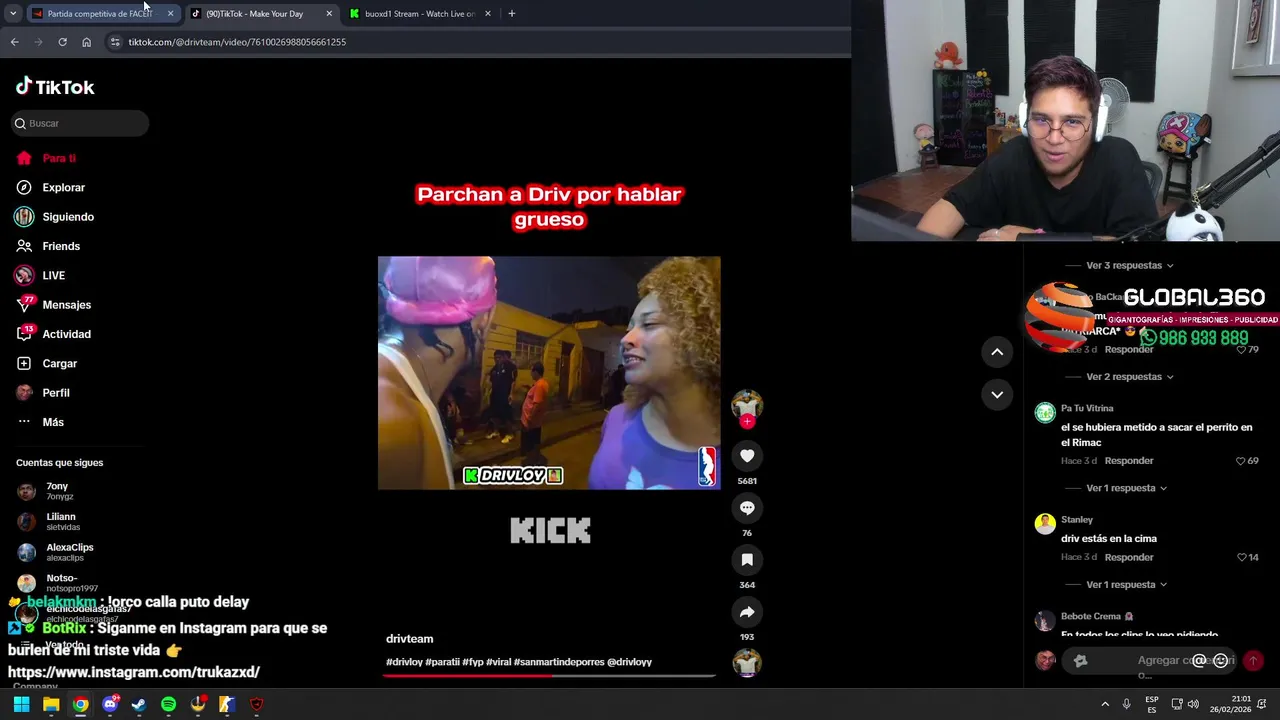The height and width of the screenshot is (720, 1280).
Task: Focus the Buscar search field
Action: tap(80, 123)
